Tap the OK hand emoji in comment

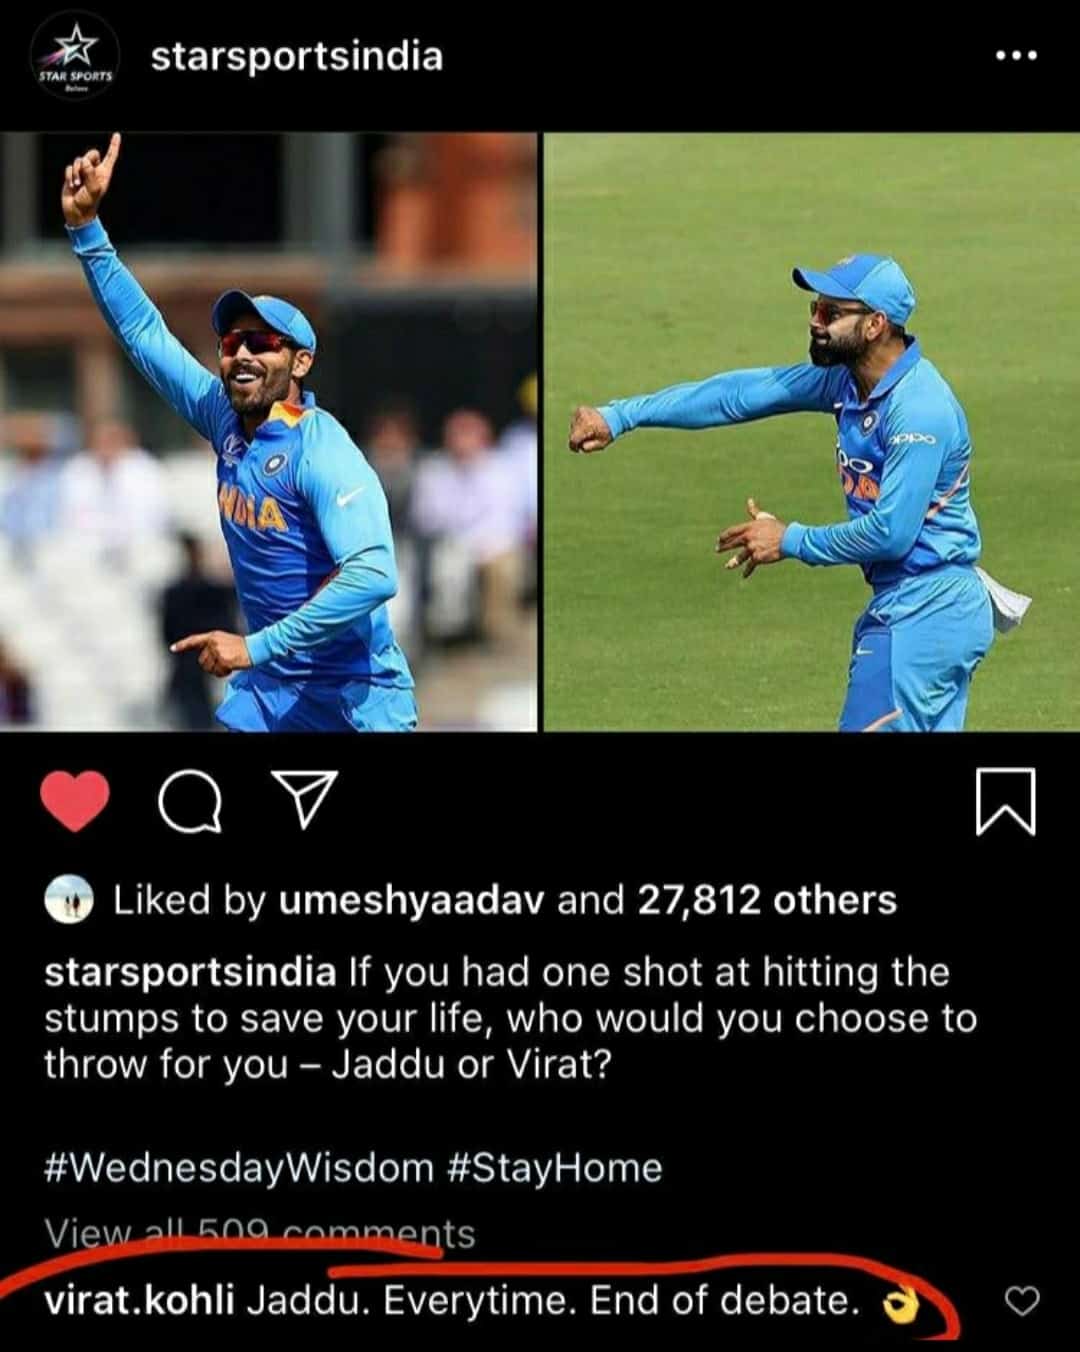pyautogui.click(x=901, y=1304)
